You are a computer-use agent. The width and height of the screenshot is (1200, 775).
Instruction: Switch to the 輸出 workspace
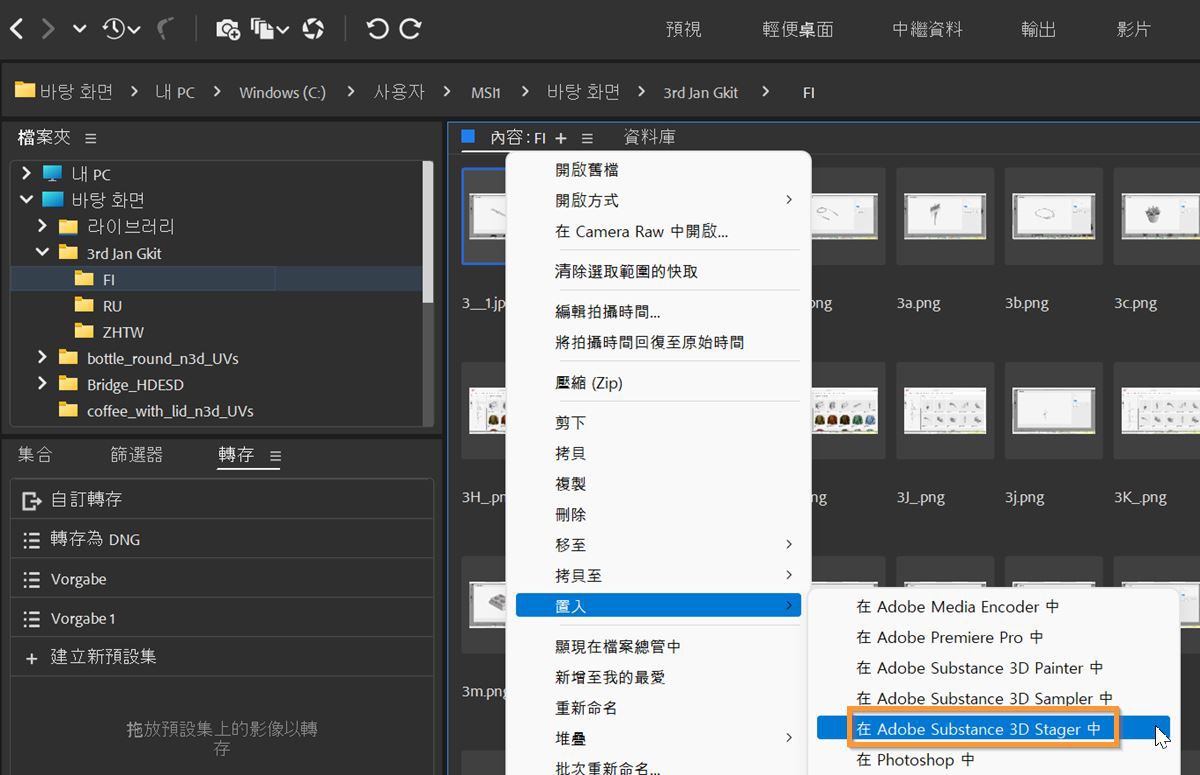[x=1038, y=29]
